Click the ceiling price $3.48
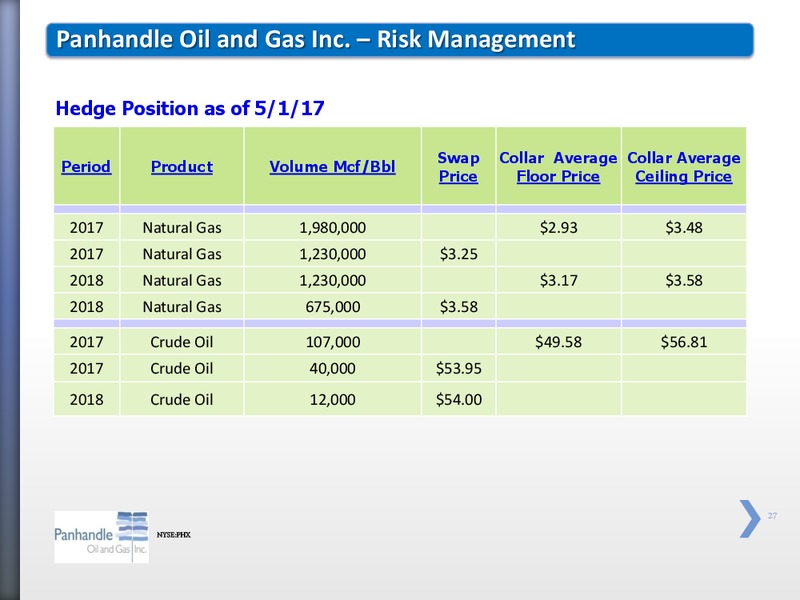This screenshot has height=600, width=800. (x=684, y=228)
